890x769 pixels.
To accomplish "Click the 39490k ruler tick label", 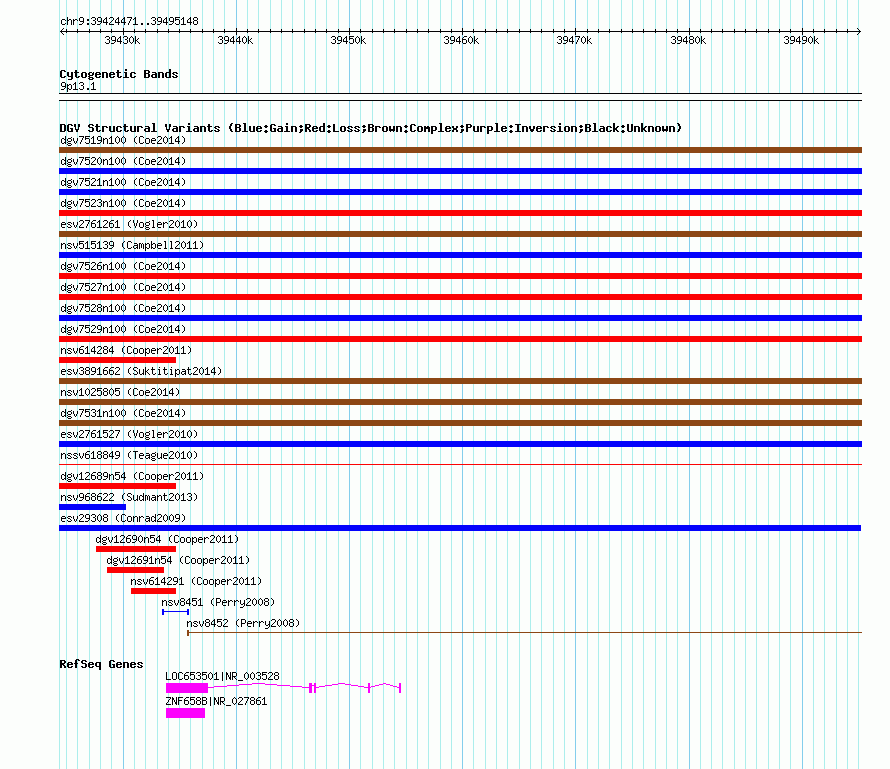I will coord(801,40).
